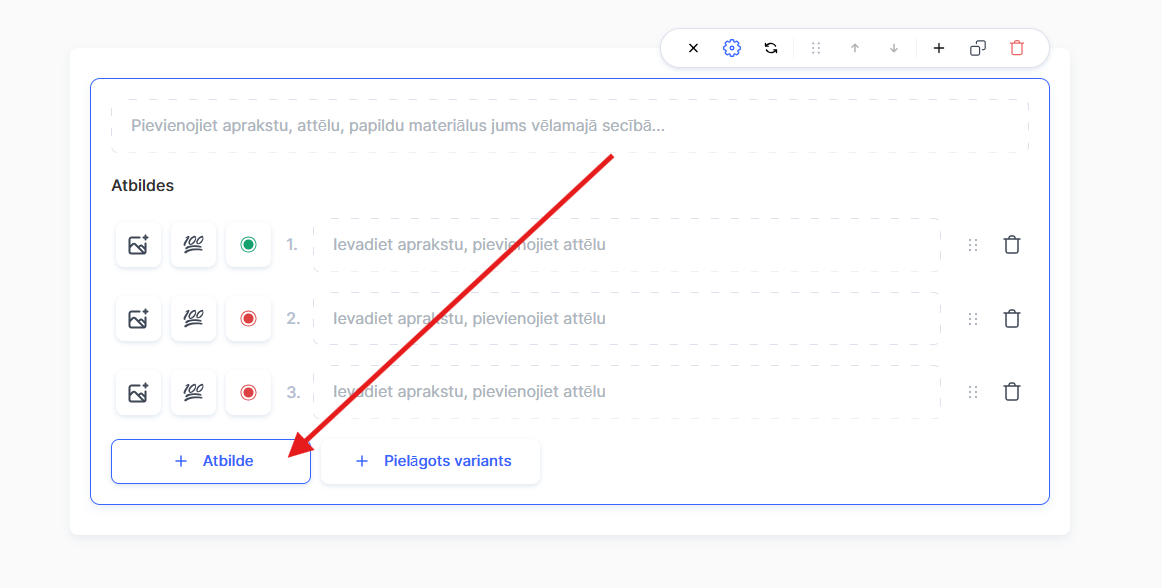Click the answer 1 text input field
This screenshot has width=1162, height=588.
pos(626,245)
